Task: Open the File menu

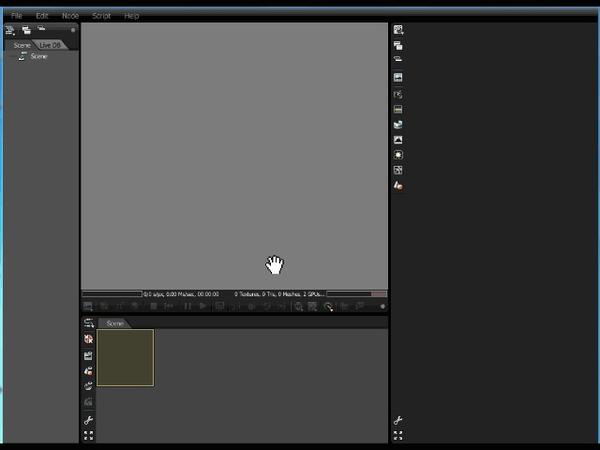Action: [x=16, y=16]
